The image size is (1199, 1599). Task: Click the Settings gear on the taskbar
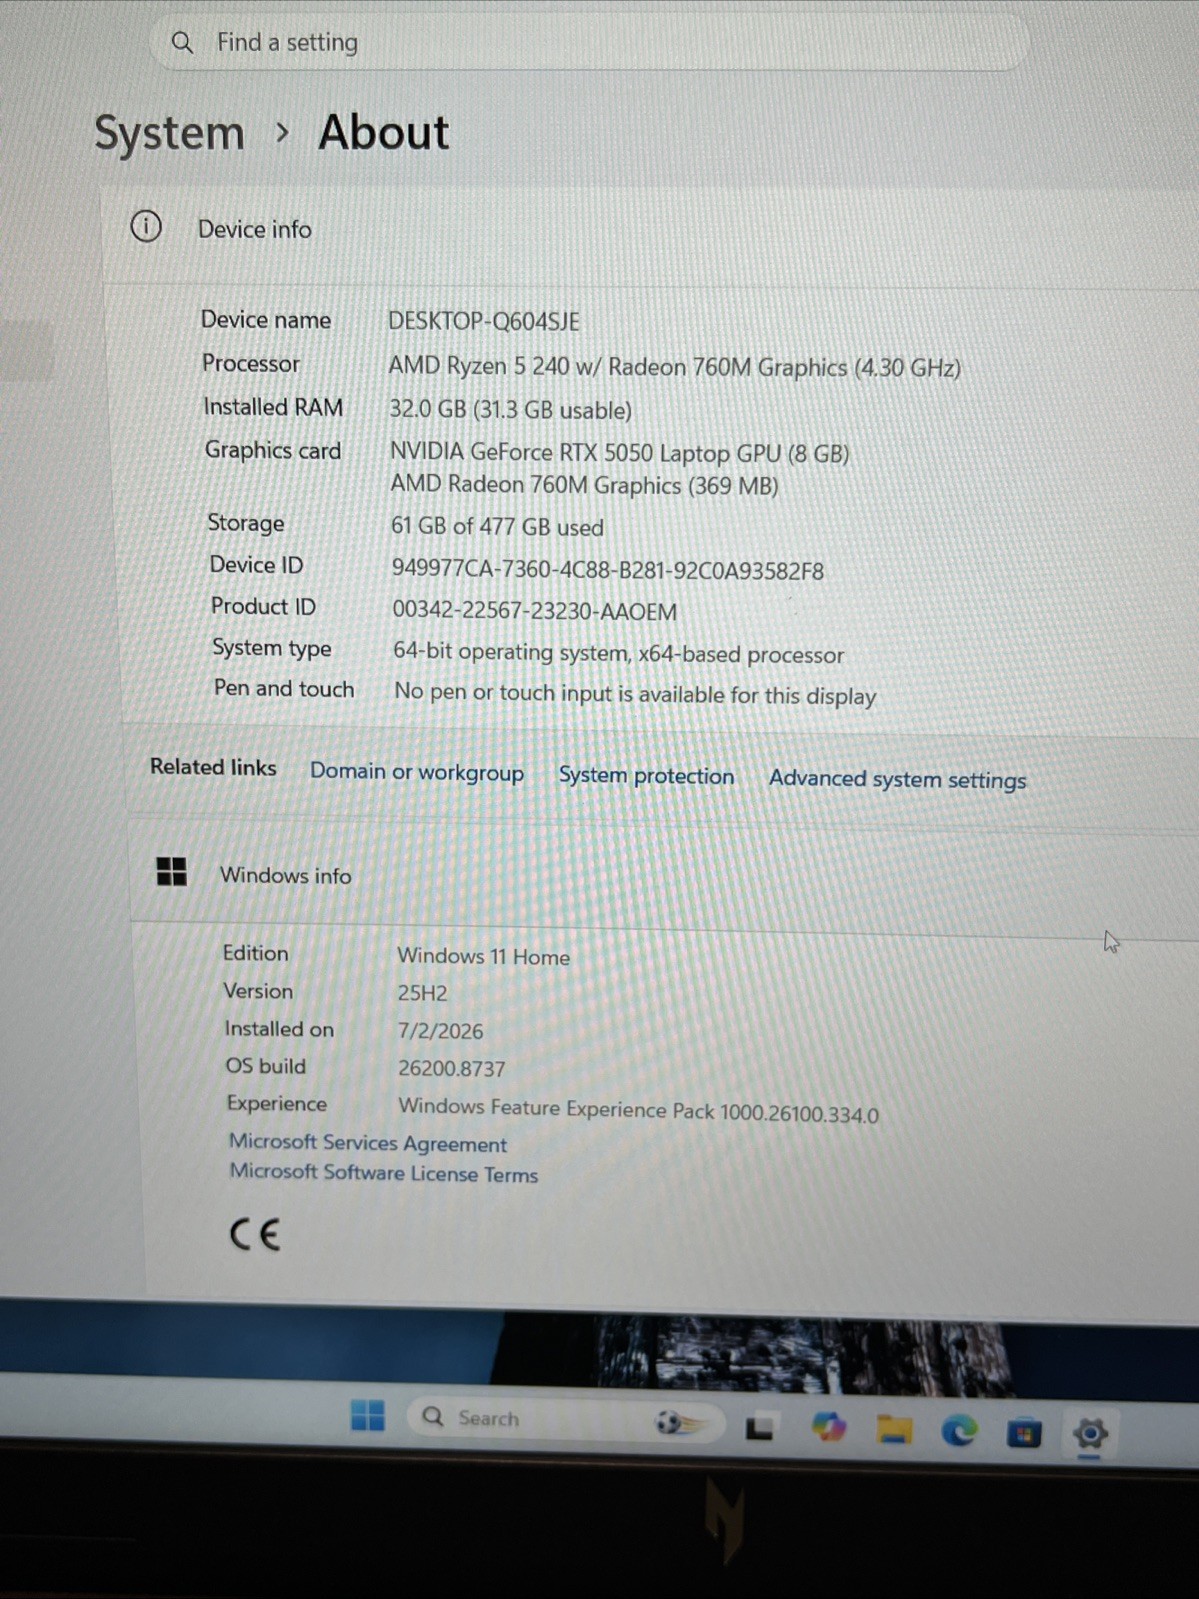(x=1090, y=1435)
